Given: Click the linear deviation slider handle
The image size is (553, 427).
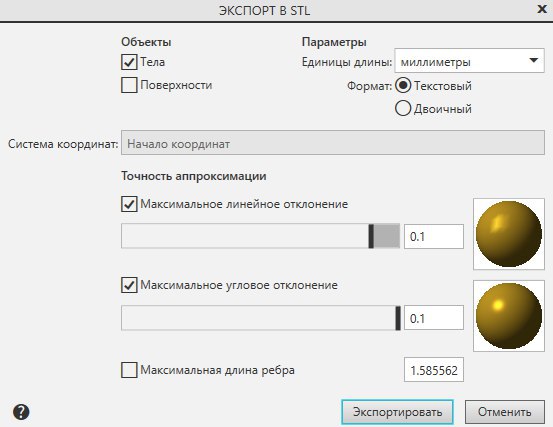Looking at the screenshot, I should [x=371, y=236].
